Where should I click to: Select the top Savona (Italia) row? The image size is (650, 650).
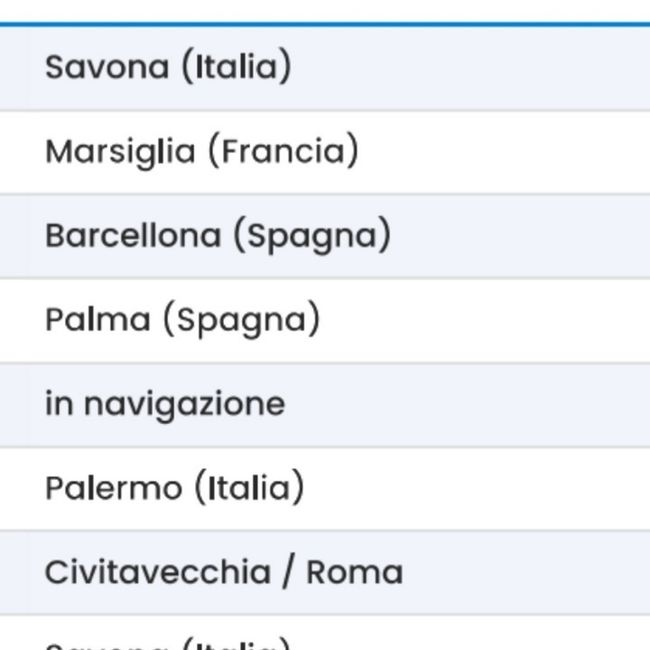click(168, 68)
